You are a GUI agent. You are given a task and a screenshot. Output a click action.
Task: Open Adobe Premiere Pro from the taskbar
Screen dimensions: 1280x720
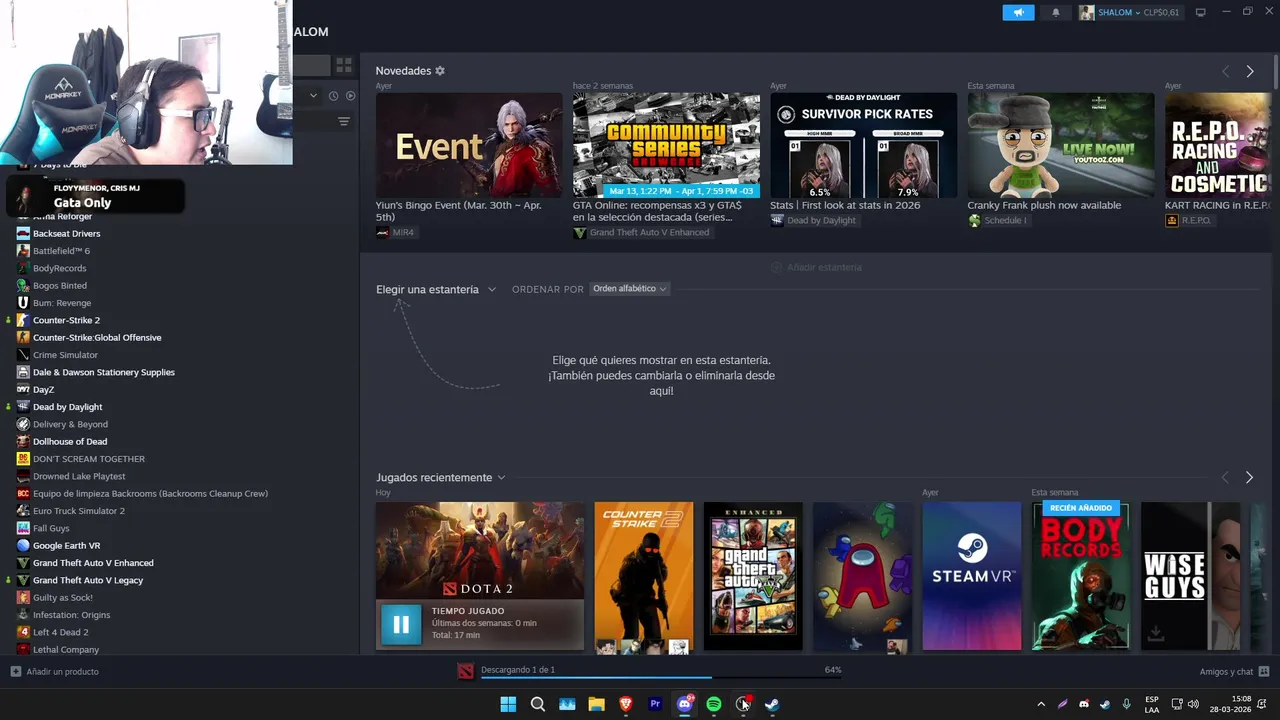click(655, 704)
